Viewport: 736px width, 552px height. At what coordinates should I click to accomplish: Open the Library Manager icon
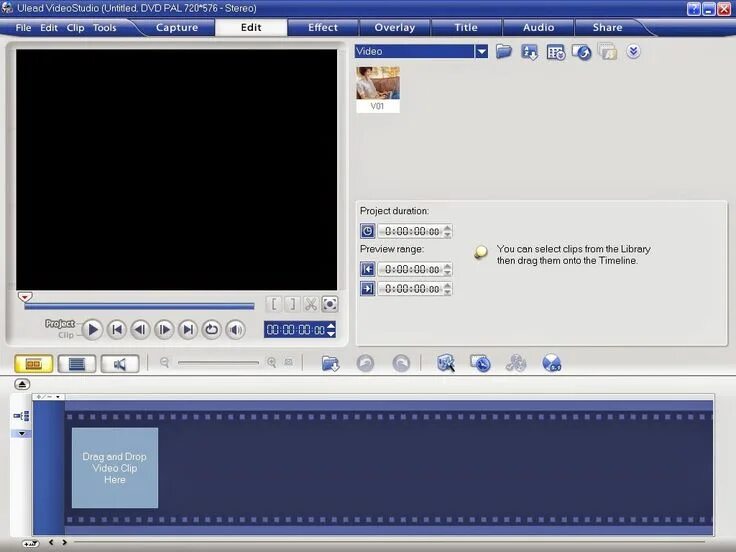pos(556,52)
